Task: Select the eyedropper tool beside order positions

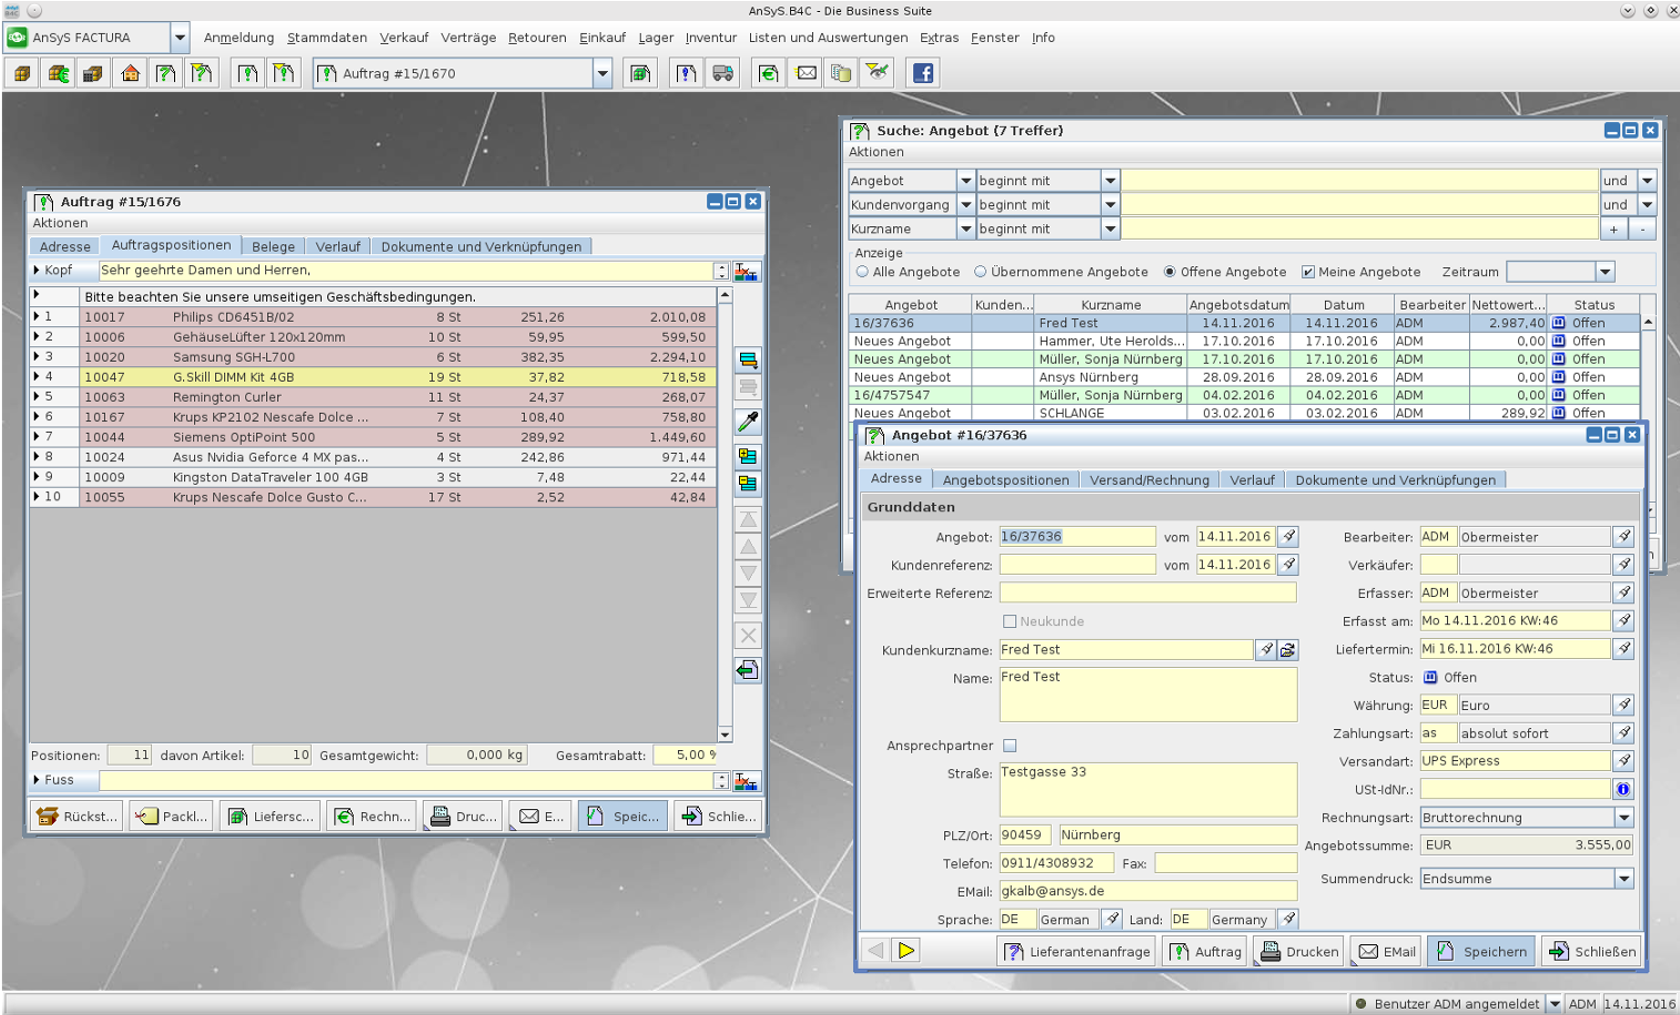Action: pyautogui.click(x=747, y=421)
